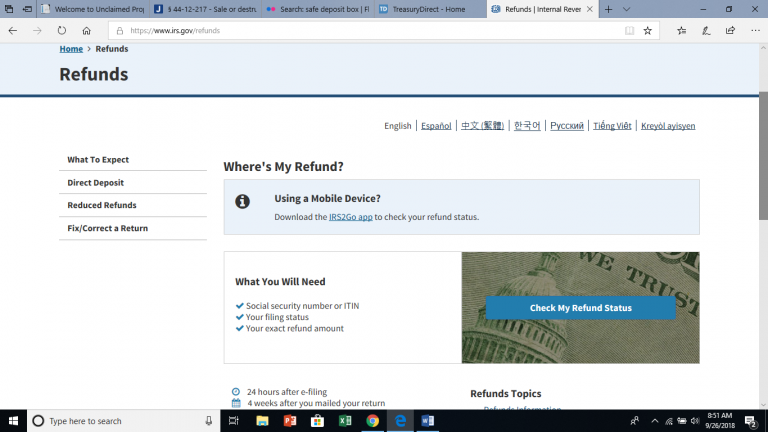Screen dimensions: 768x432
Task: Open new tab with plus icon
Action: pyautogui.click(x=608, y=9)
